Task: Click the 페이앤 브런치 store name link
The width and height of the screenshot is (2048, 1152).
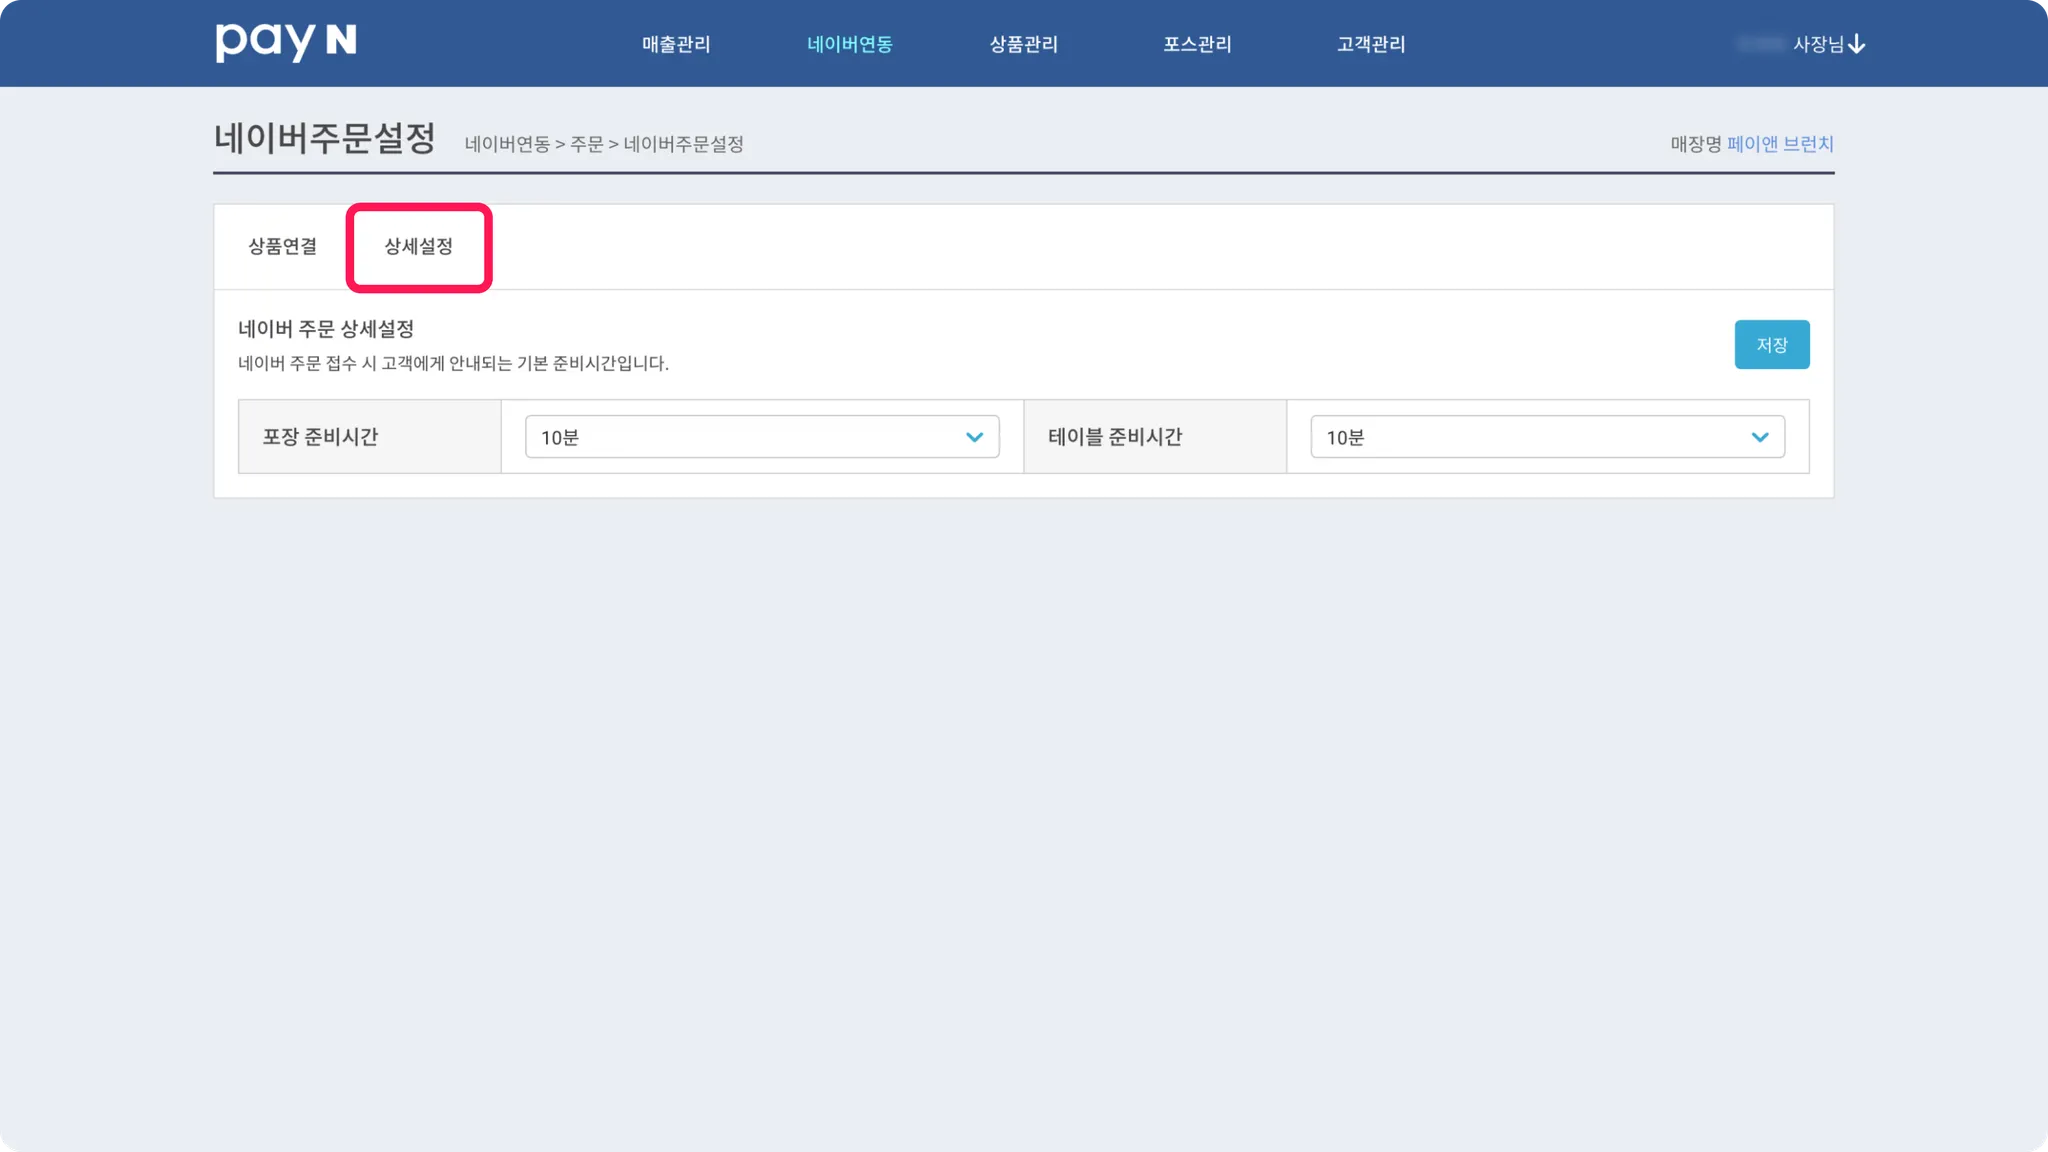Action: coord(1780,144)
